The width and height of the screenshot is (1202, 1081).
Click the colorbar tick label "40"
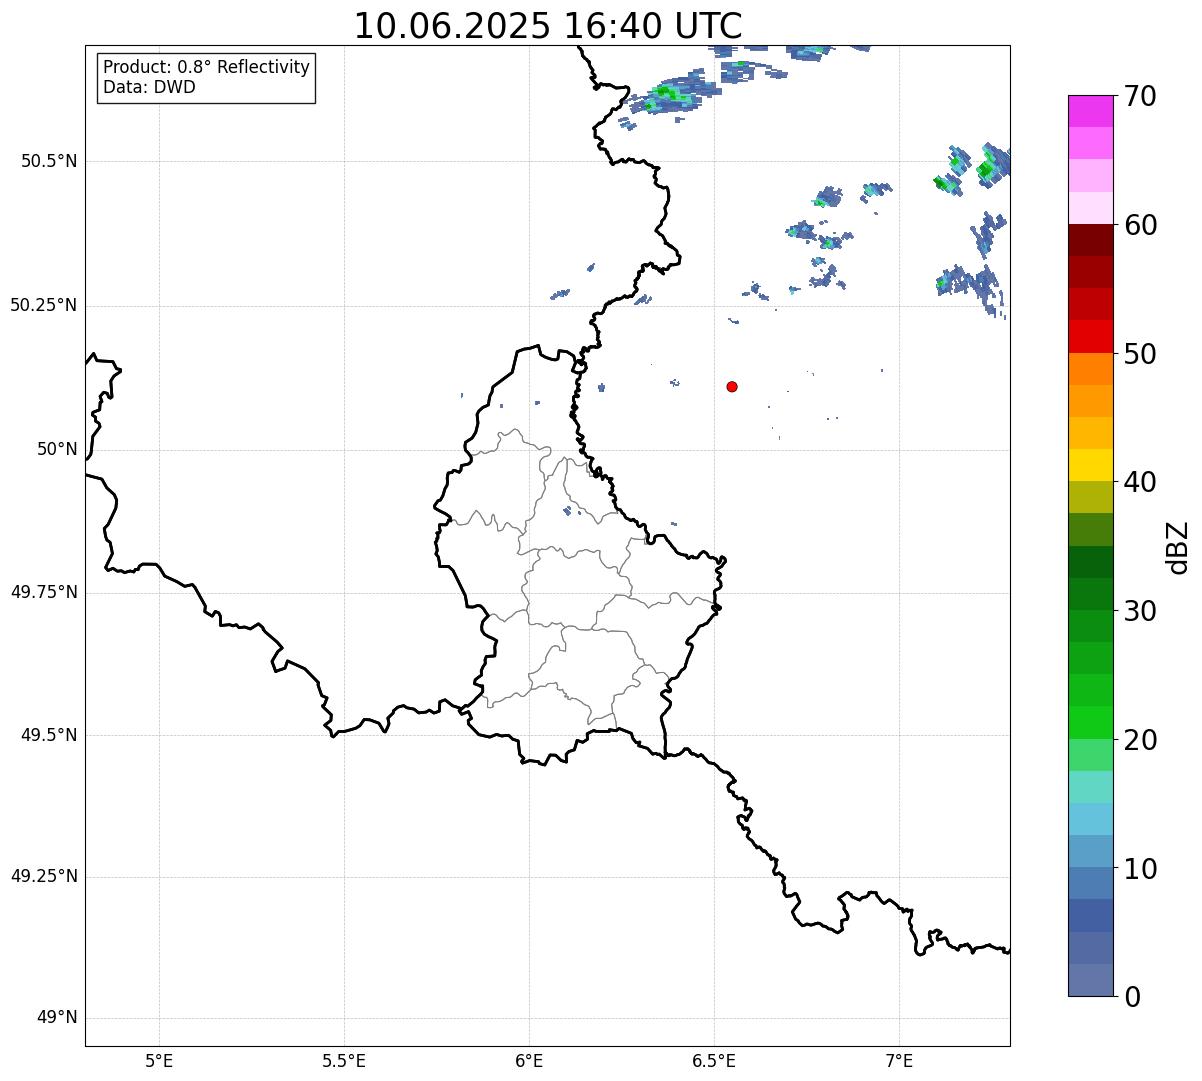click(1139, 482)
